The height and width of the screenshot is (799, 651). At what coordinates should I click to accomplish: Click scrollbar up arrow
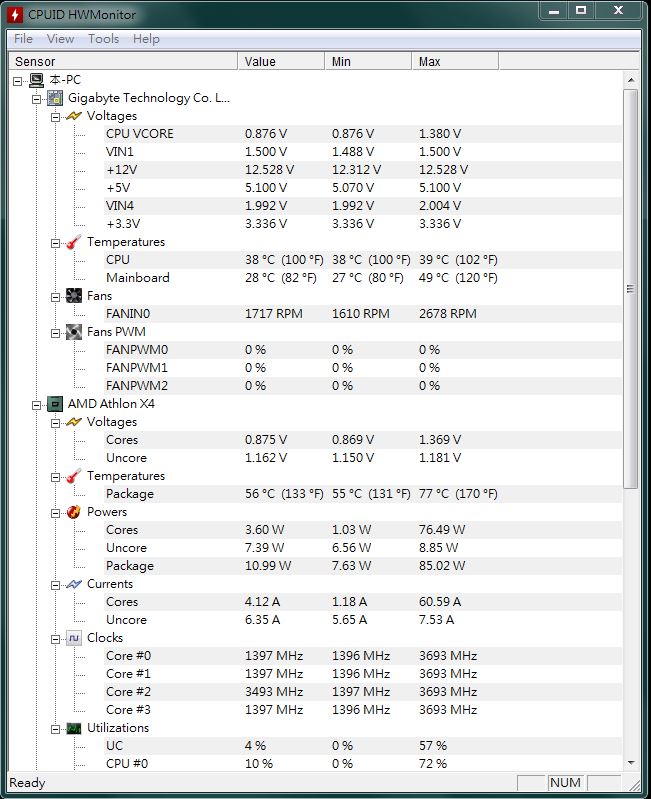click(x=631, y=80)
